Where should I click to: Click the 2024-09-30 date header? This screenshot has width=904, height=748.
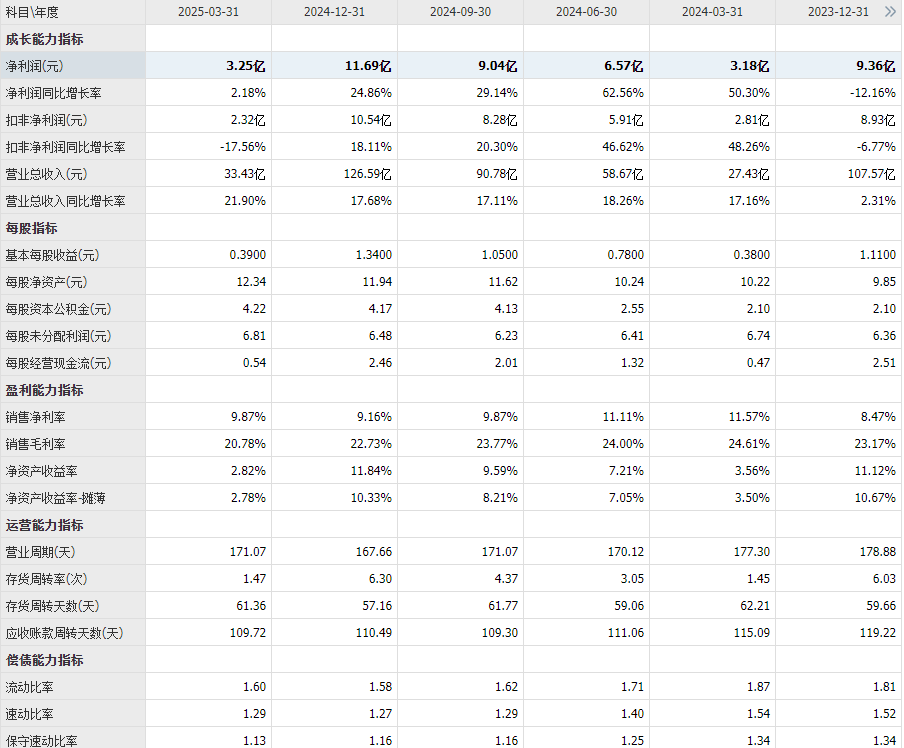point(460,12)
